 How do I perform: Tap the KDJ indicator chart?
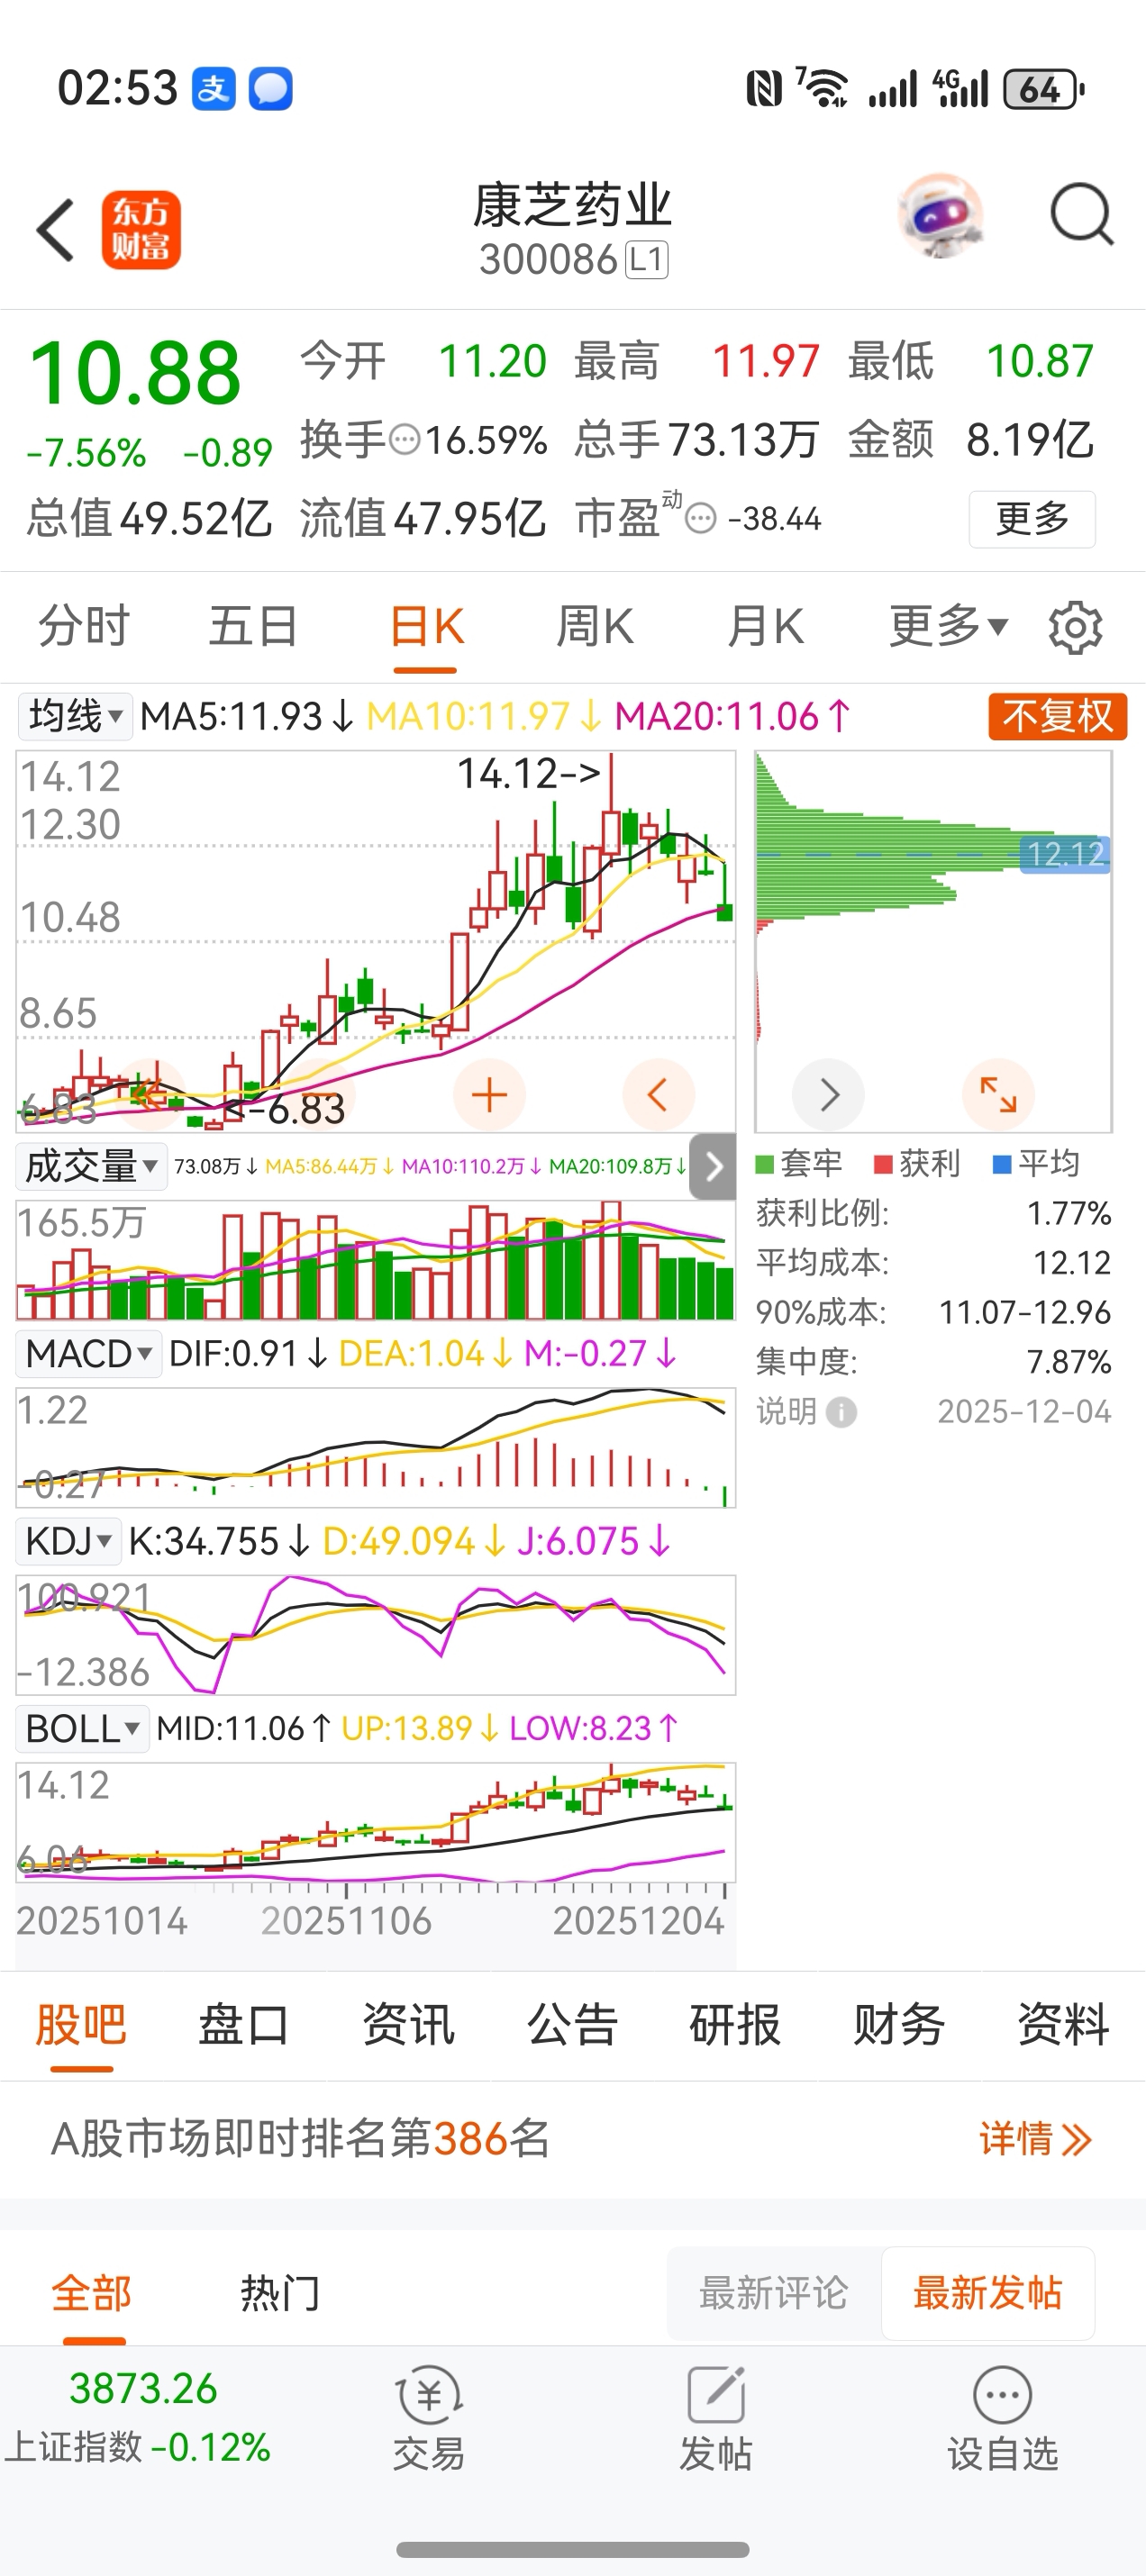point(376,1635)
